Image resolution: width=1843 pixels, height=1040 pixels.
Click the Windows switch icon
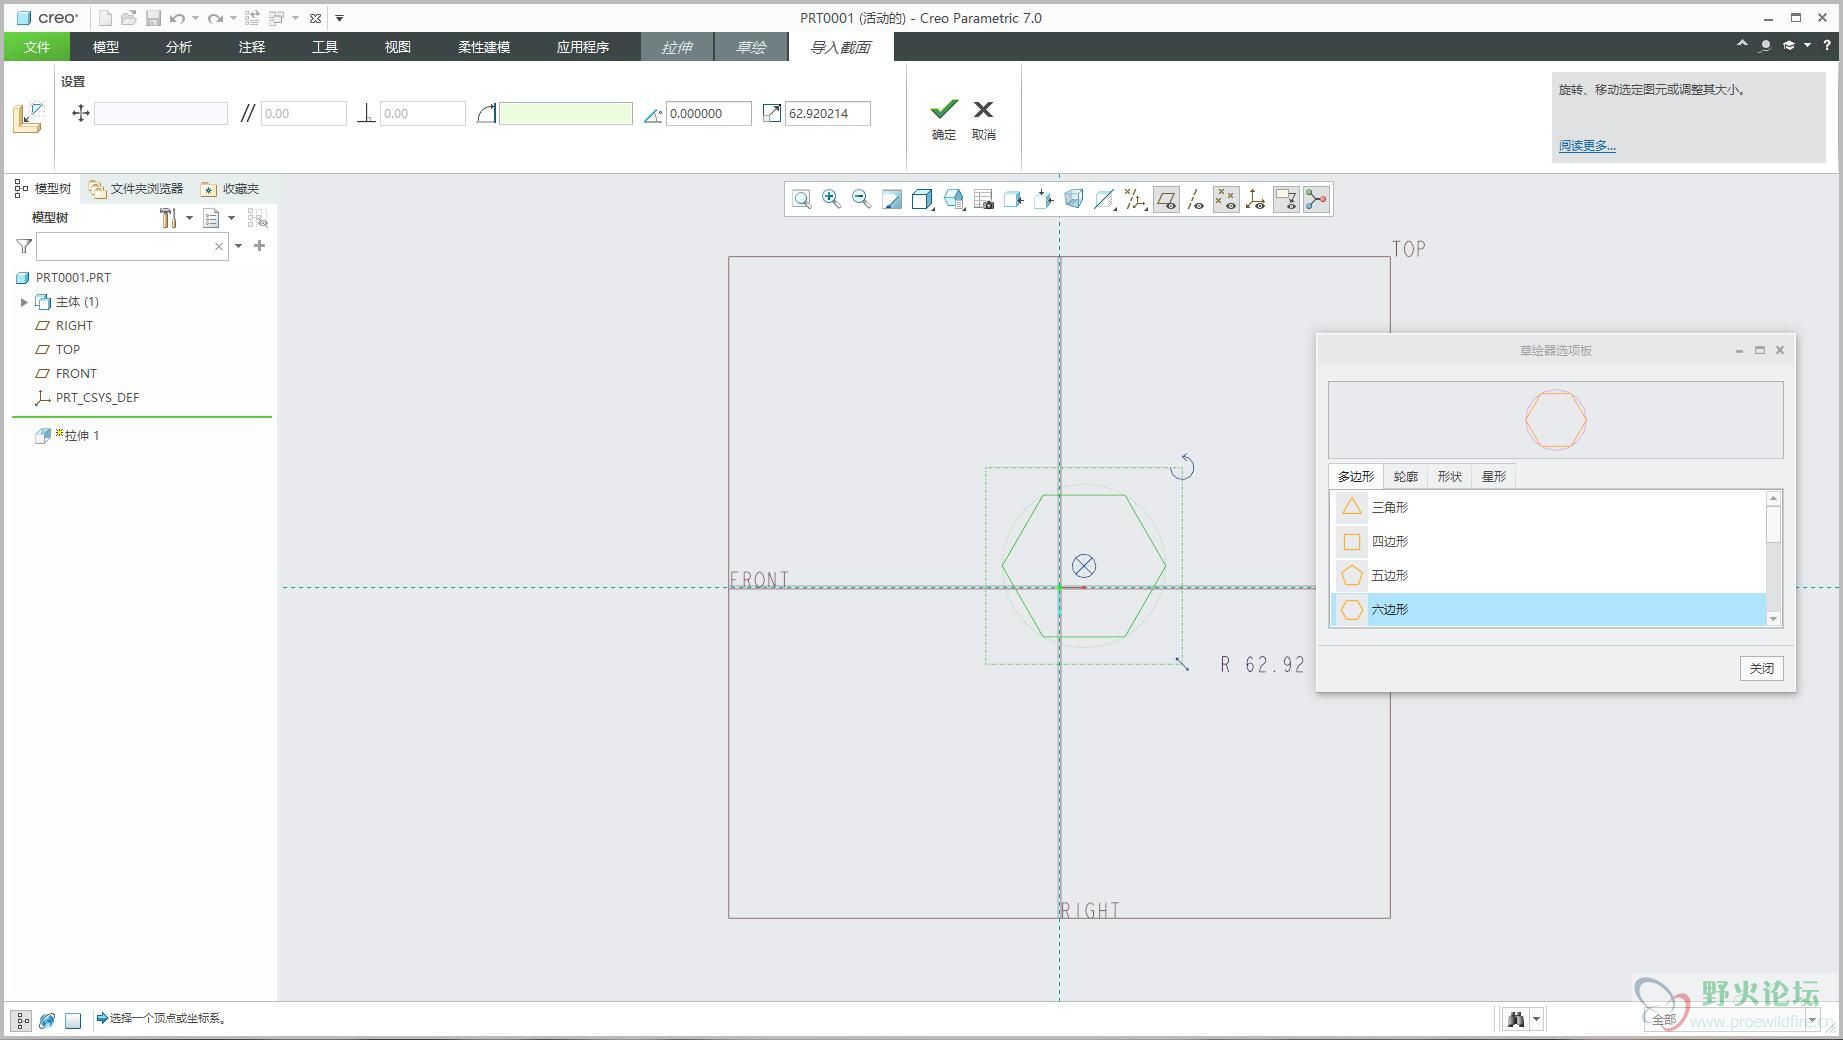click(x=277, y=18)
